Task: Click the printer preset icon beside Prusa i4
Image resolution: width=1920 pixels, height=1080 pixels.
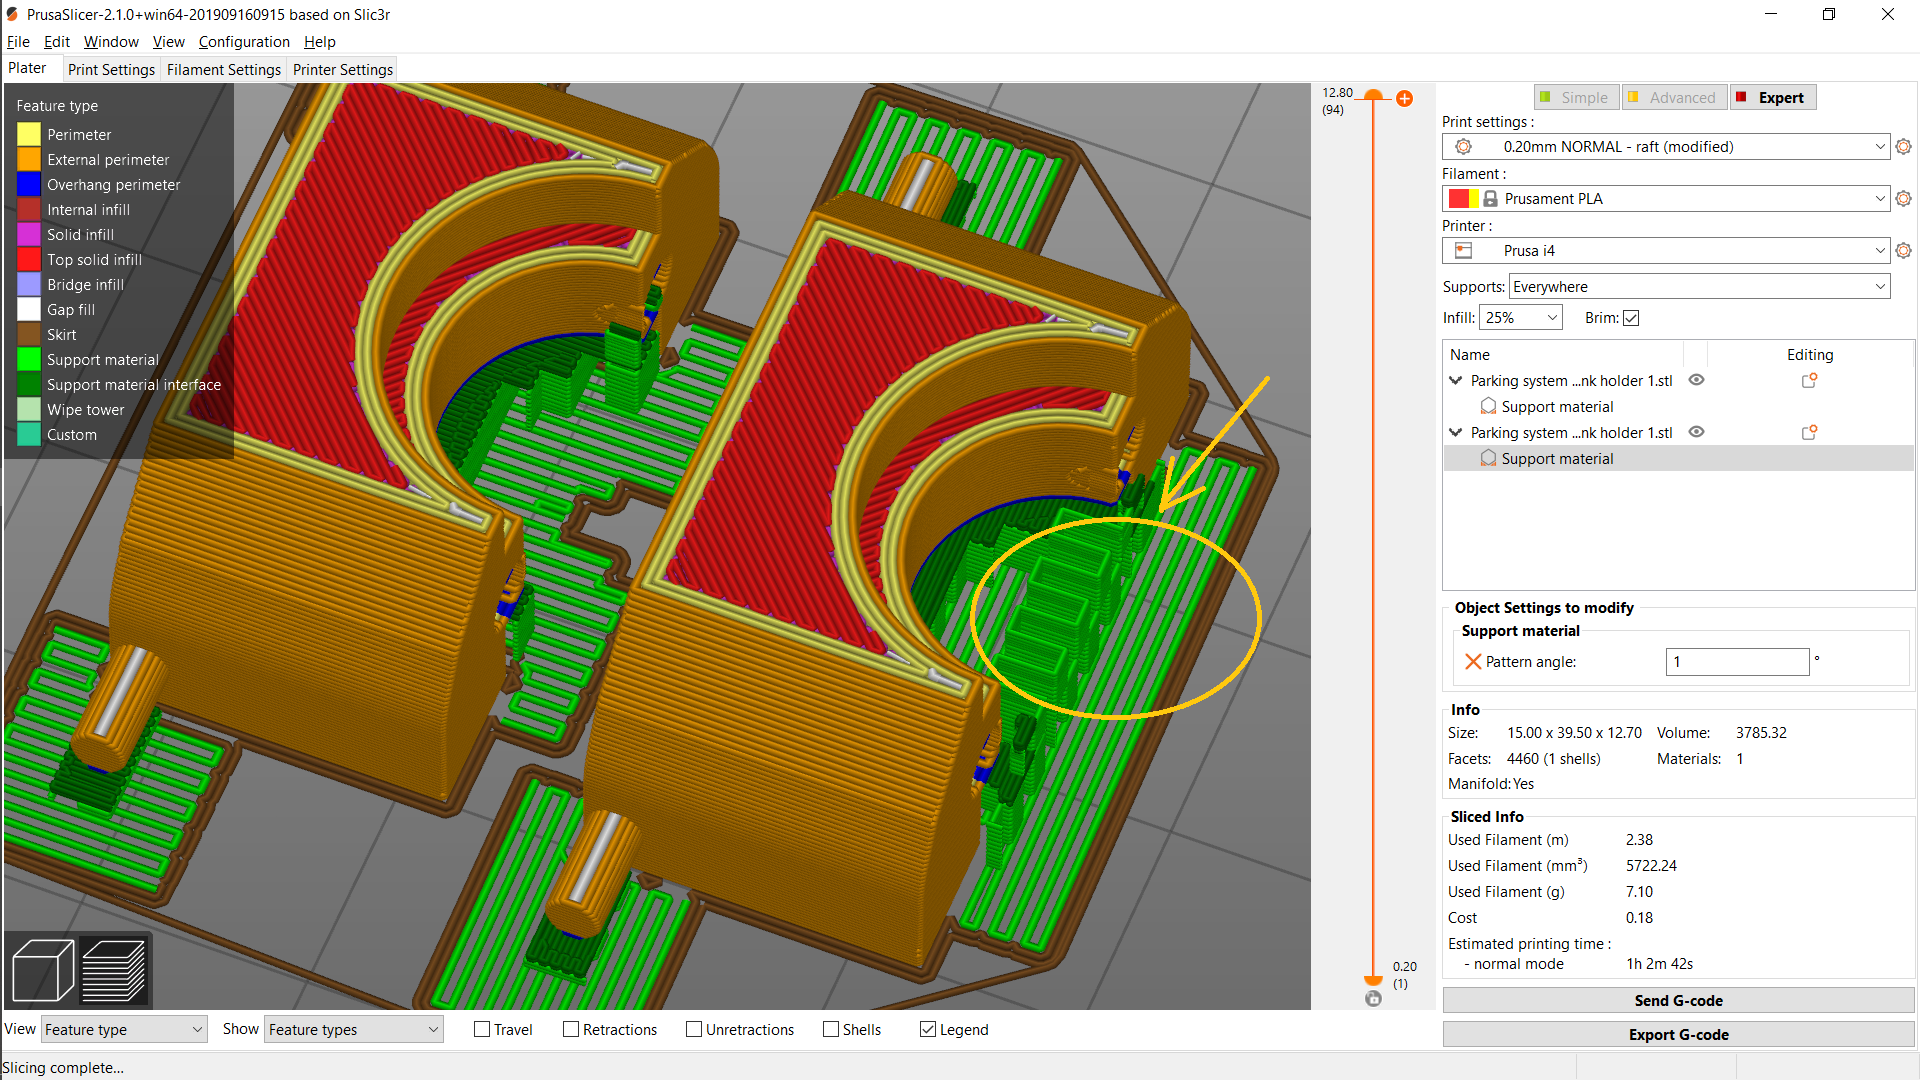Action: (x=1463, y=251)
